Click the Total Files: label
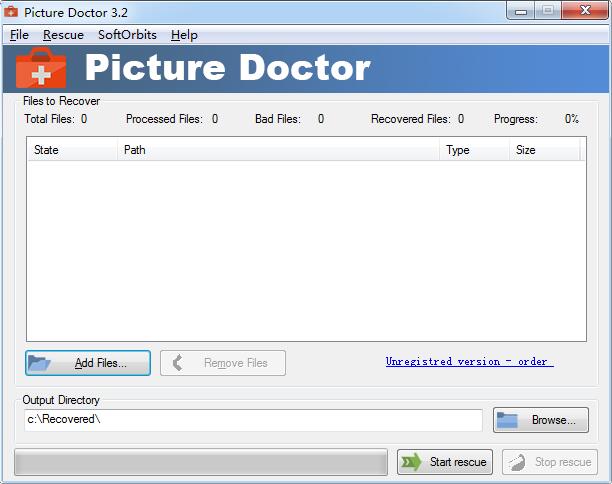 49,119
